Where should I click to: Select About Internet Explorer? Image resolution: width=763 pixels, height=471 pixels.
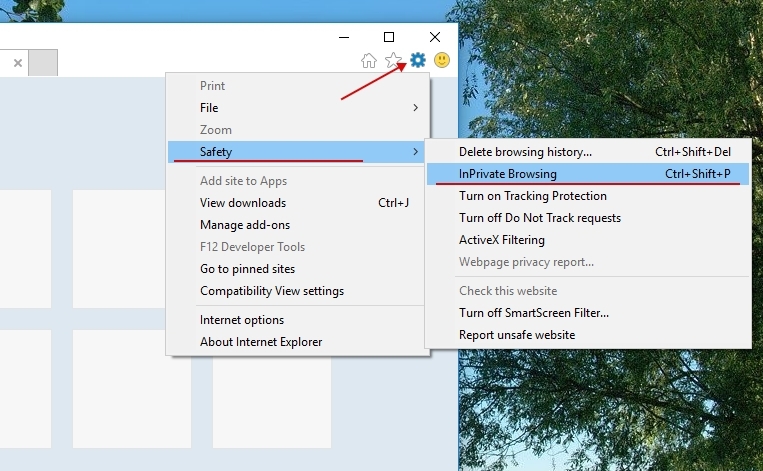[298, 342]
